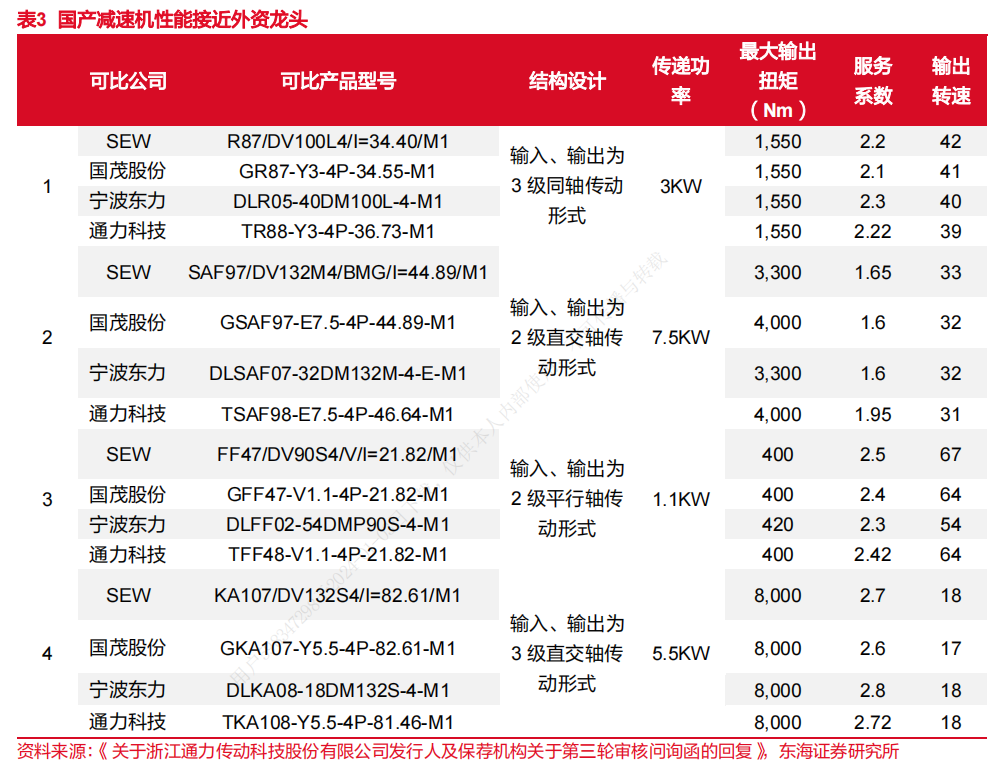Click the 传递功率 column header

(680, 81)
